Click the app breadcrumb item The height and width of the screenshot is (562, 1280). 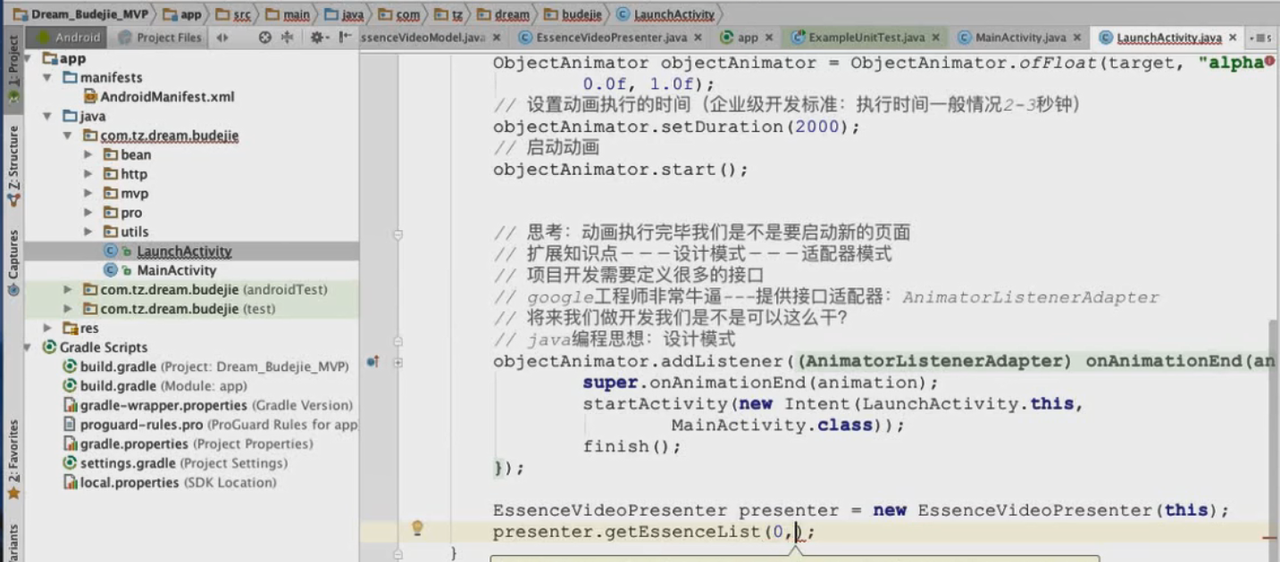182,14
